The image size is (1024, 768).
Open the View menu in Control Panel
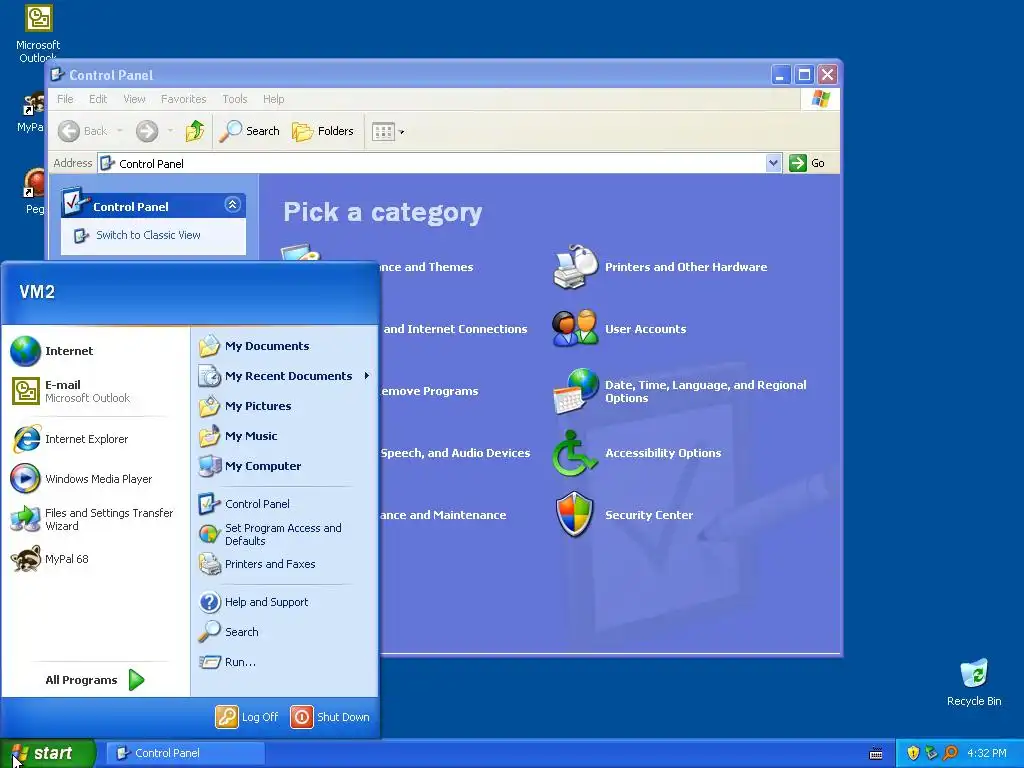pos(134,99)
